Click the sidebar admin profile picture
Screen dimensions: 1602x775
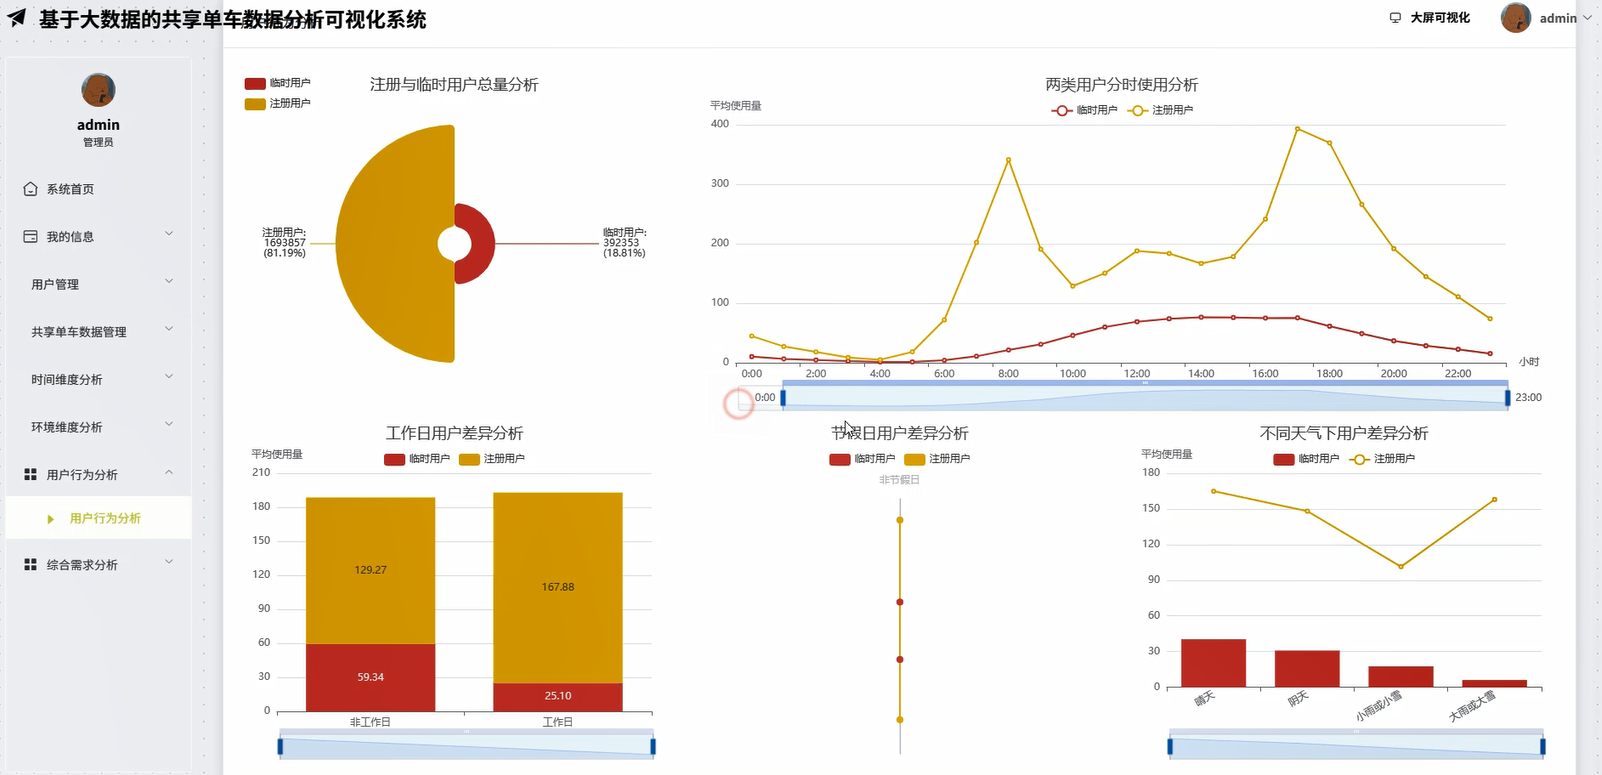pyautogui.click(x=98, y=90)
